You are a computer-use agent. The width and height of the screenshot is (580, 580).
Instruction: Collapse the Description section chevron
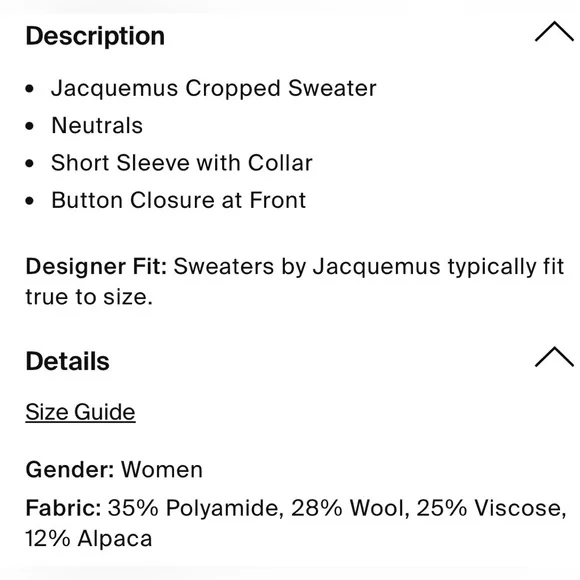554,32
